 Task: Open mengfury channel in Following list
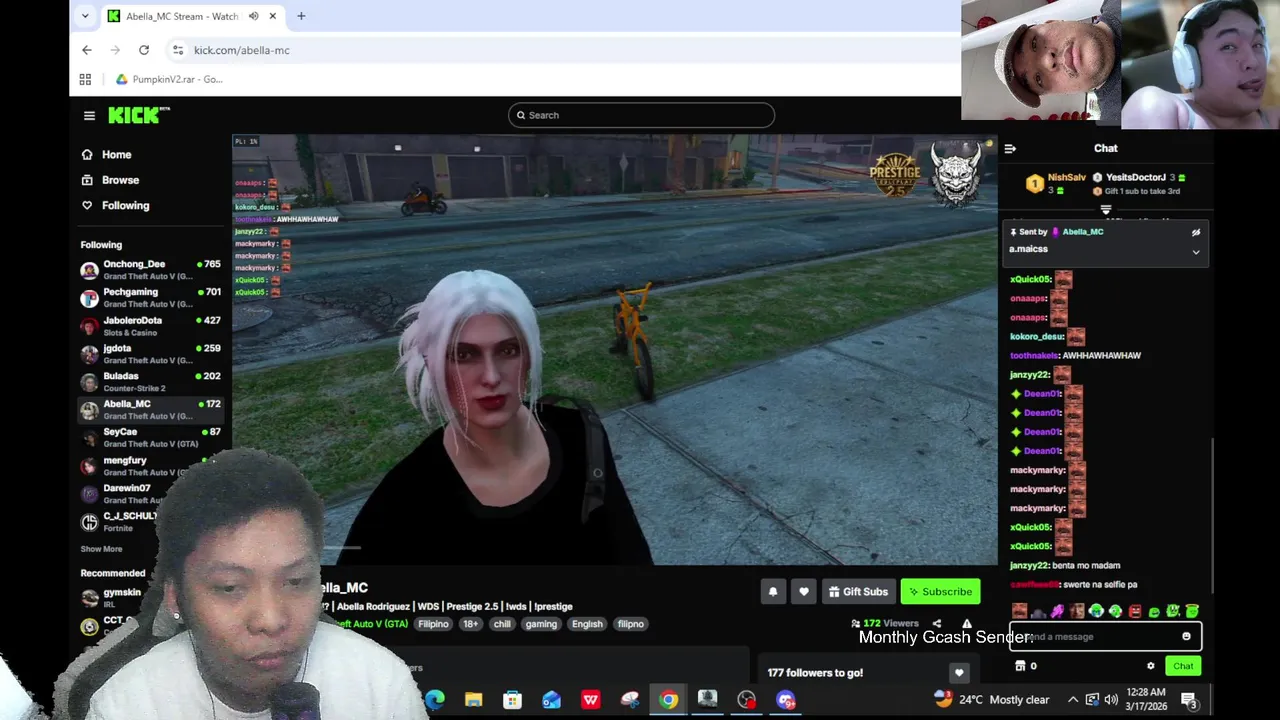(150, 466)
